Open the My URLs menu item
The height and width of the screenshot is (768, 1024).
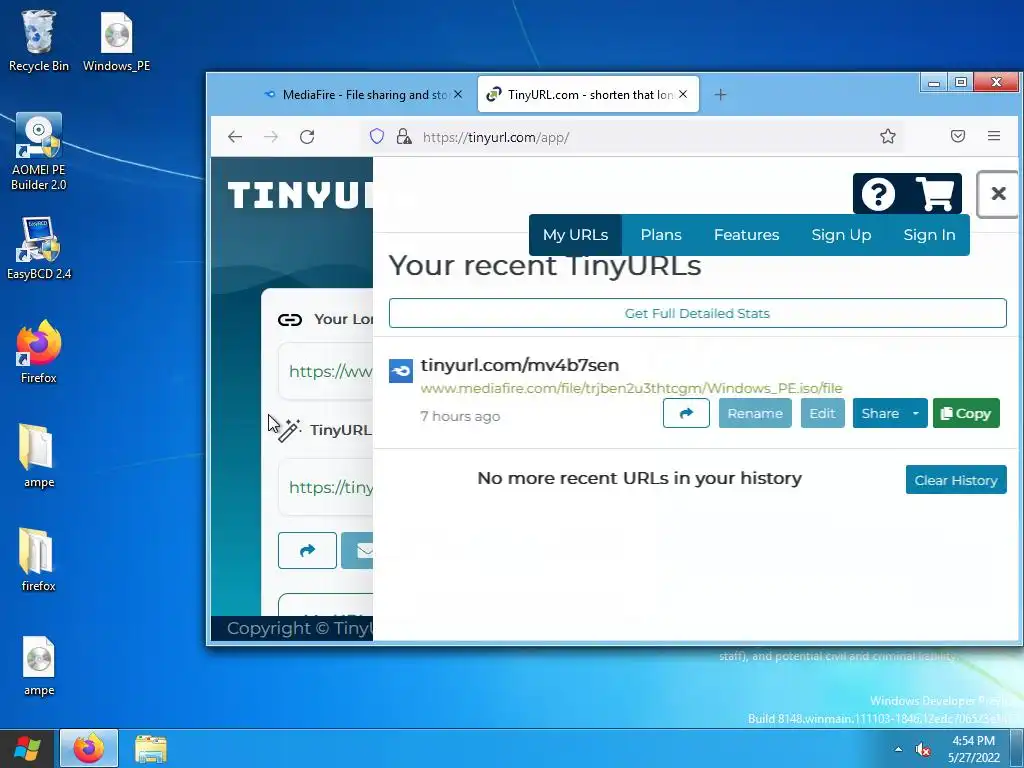575,234
